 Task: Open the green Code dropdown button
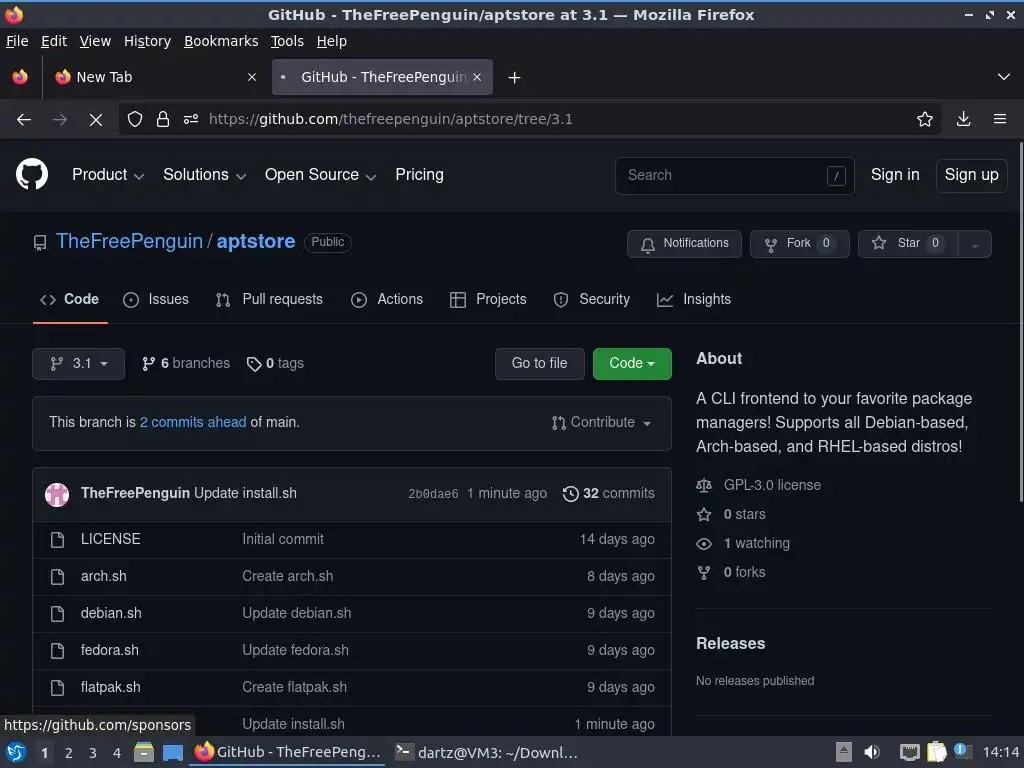click(x=632, y=364)
